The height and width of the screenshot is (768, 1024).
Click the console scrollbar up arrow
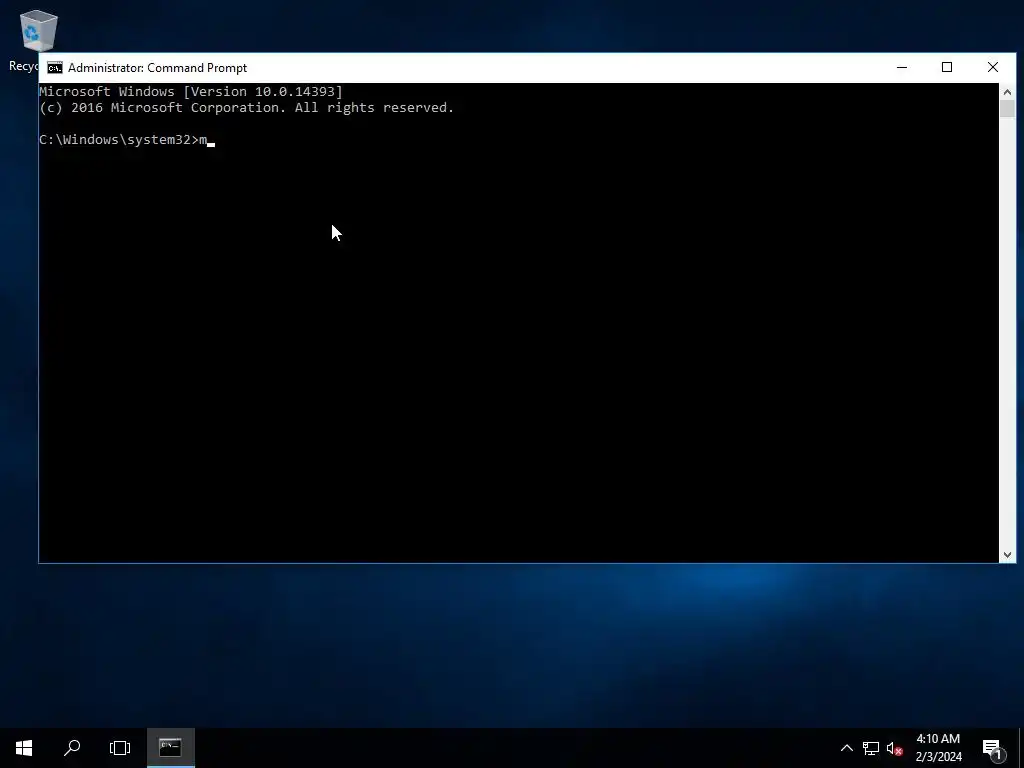pos(1007,92)
